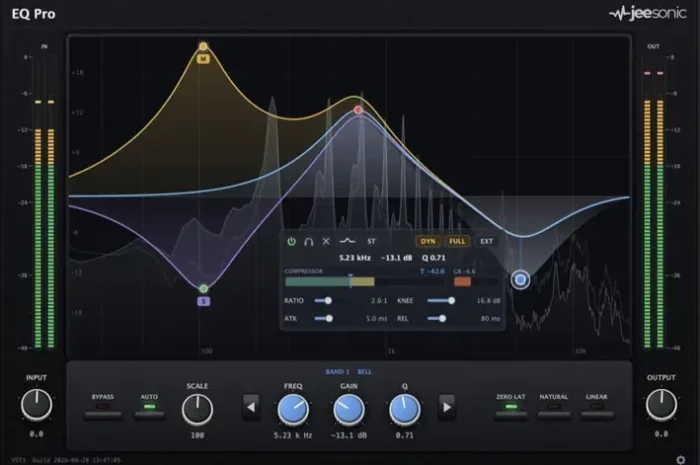The image size is (700, 465).
Task: Select the yellow M band node
Action: click(203, 46)
